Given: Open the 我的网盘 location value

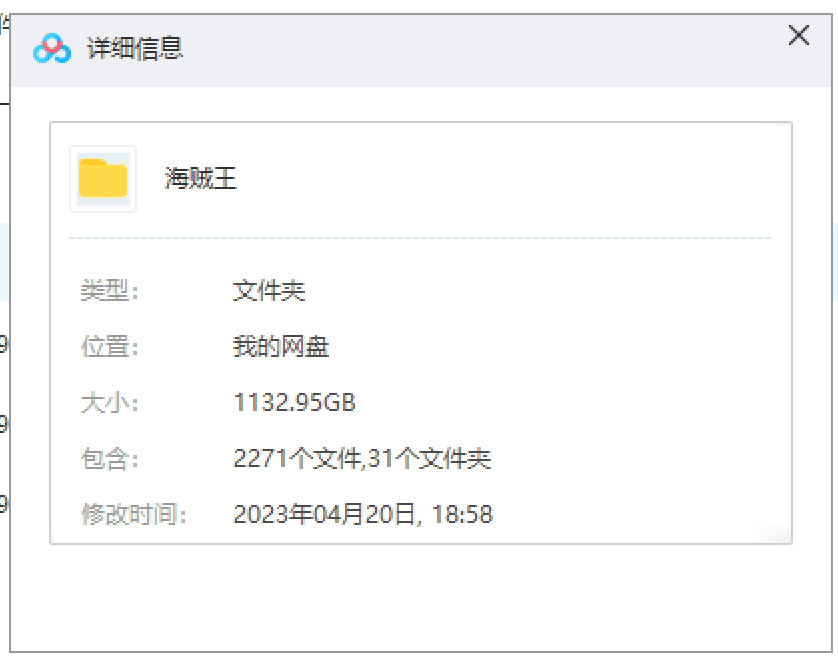Looking at the screenshot, I should 281,346.
